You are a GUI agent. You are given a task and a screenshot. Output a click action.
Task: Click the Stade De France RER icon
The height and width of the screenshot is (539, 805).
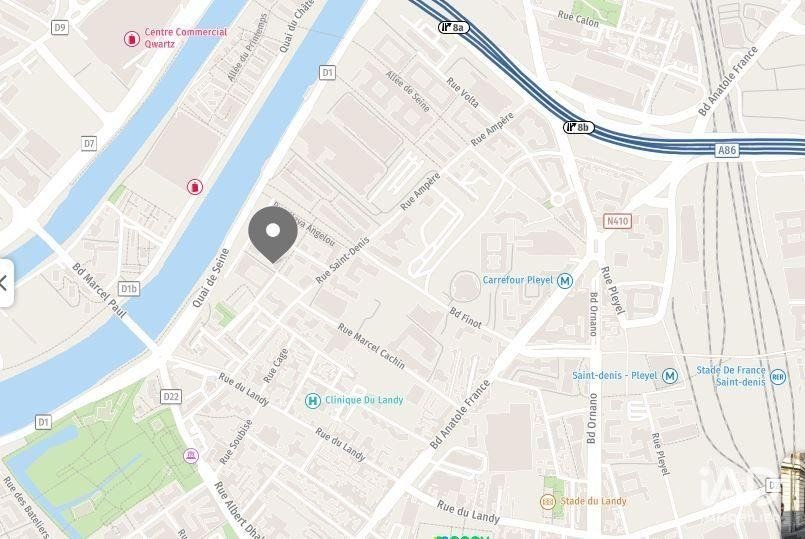(778, 376)
